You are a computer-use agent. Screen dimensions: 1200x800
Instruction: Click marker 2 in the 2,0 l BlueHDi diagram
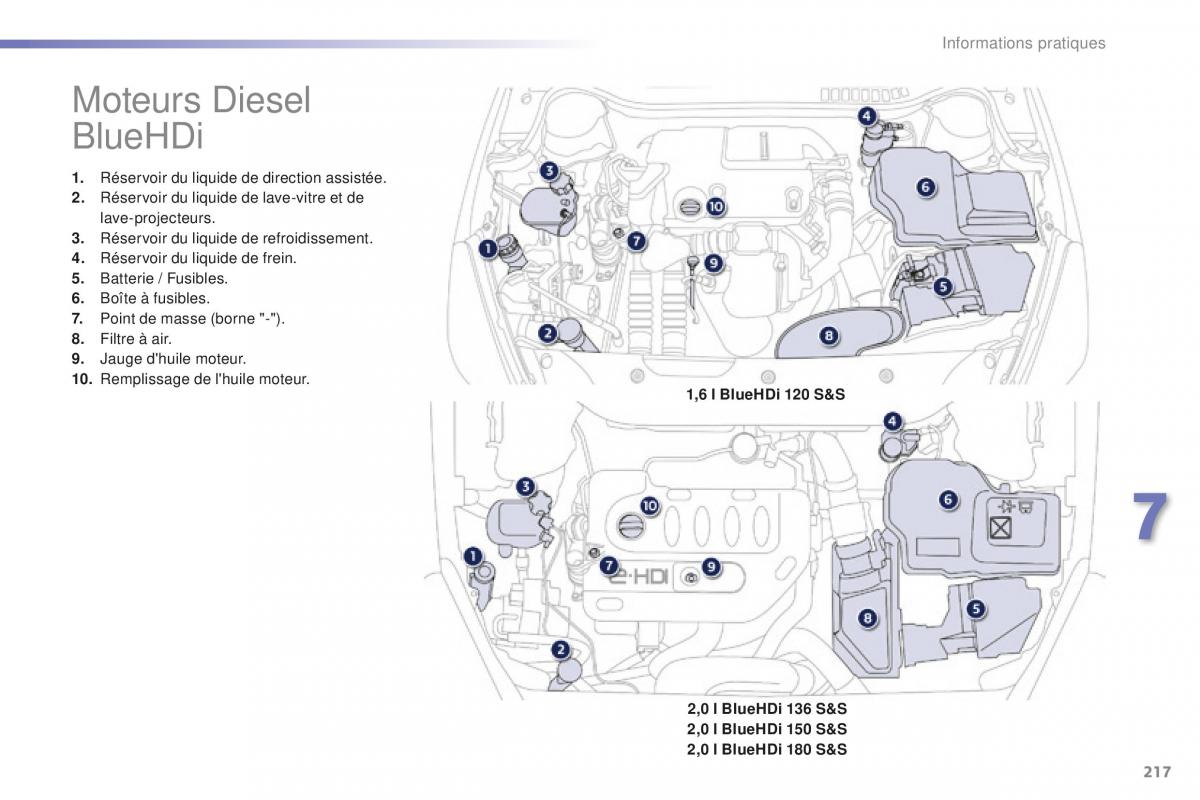coord(561,650)
